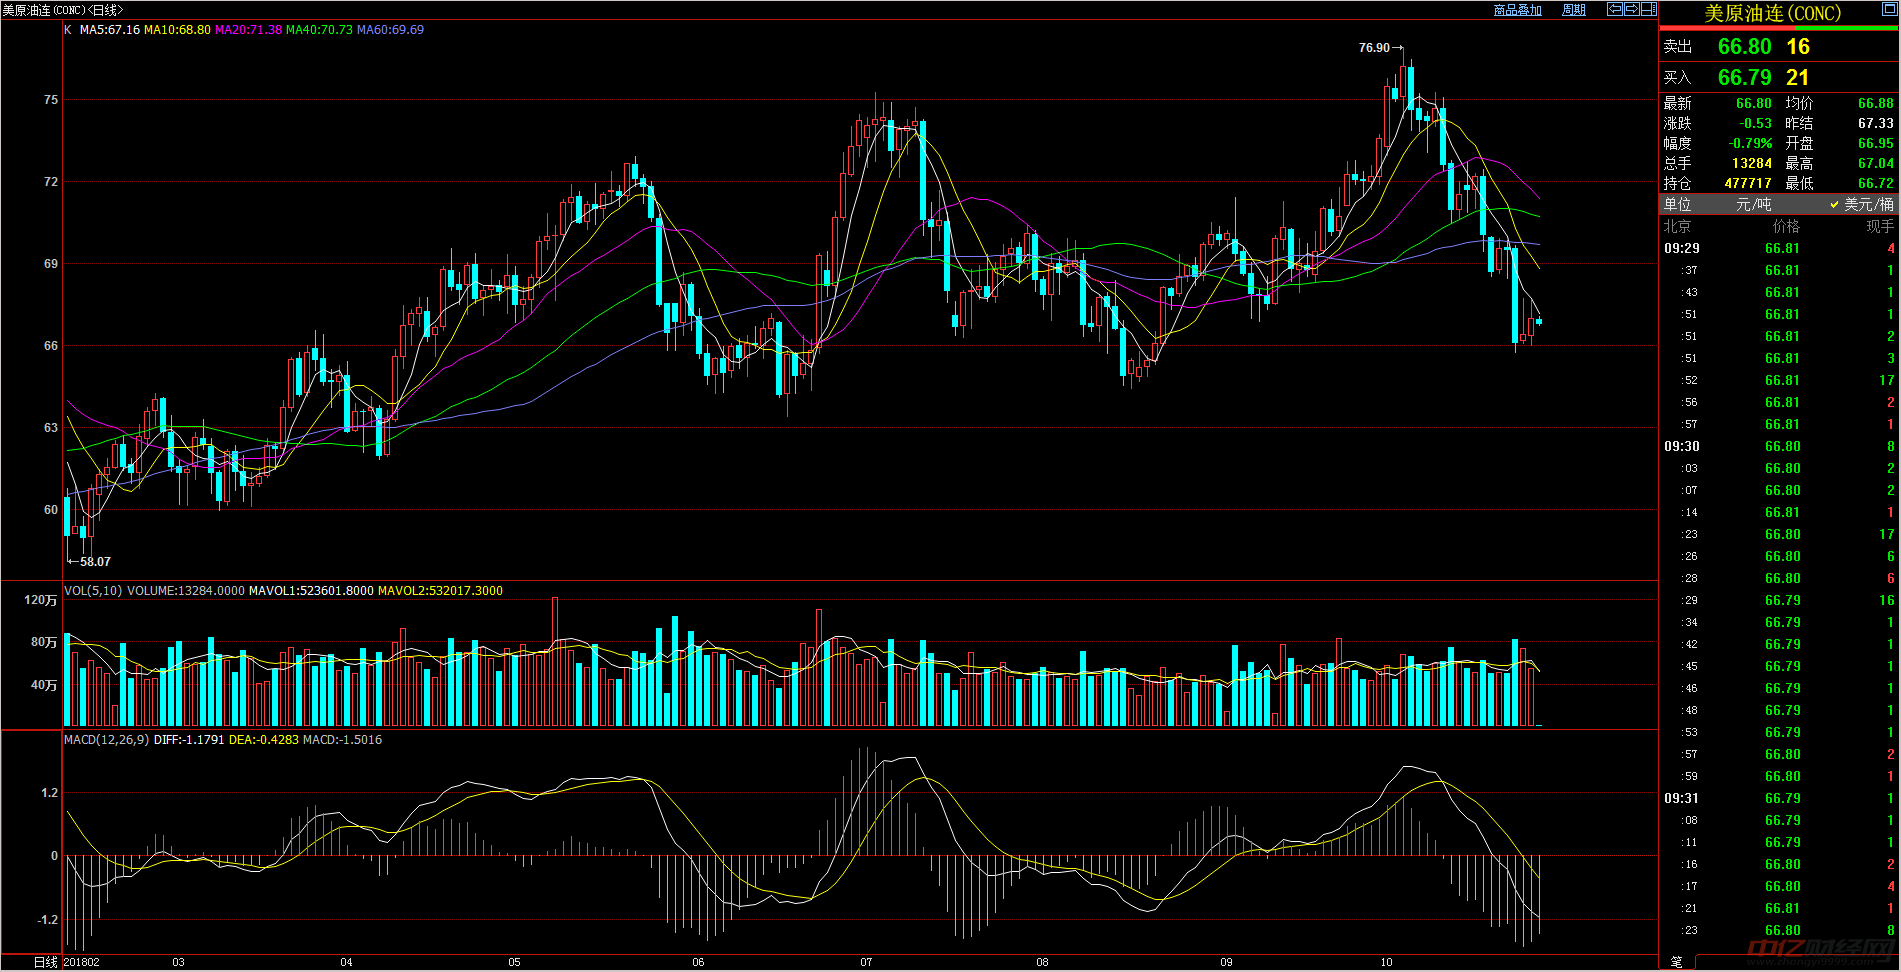The width and height of the screenshot is (1901, 972).
Task: Toggle the side panel layout icon
Action: coord(1648,9)
